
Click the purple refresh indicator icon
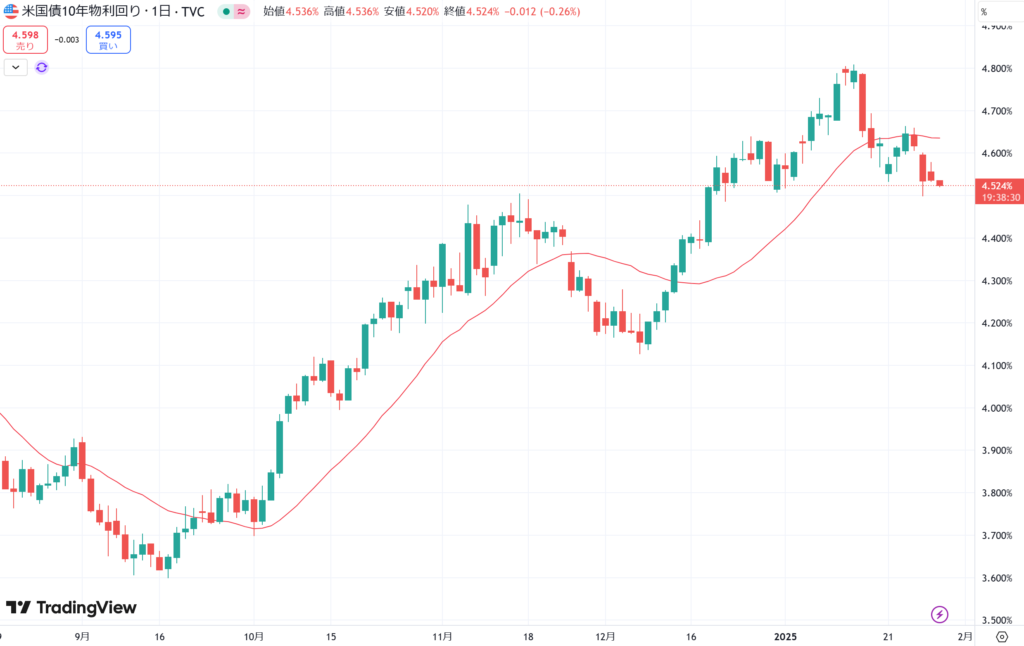coord(42,67)
